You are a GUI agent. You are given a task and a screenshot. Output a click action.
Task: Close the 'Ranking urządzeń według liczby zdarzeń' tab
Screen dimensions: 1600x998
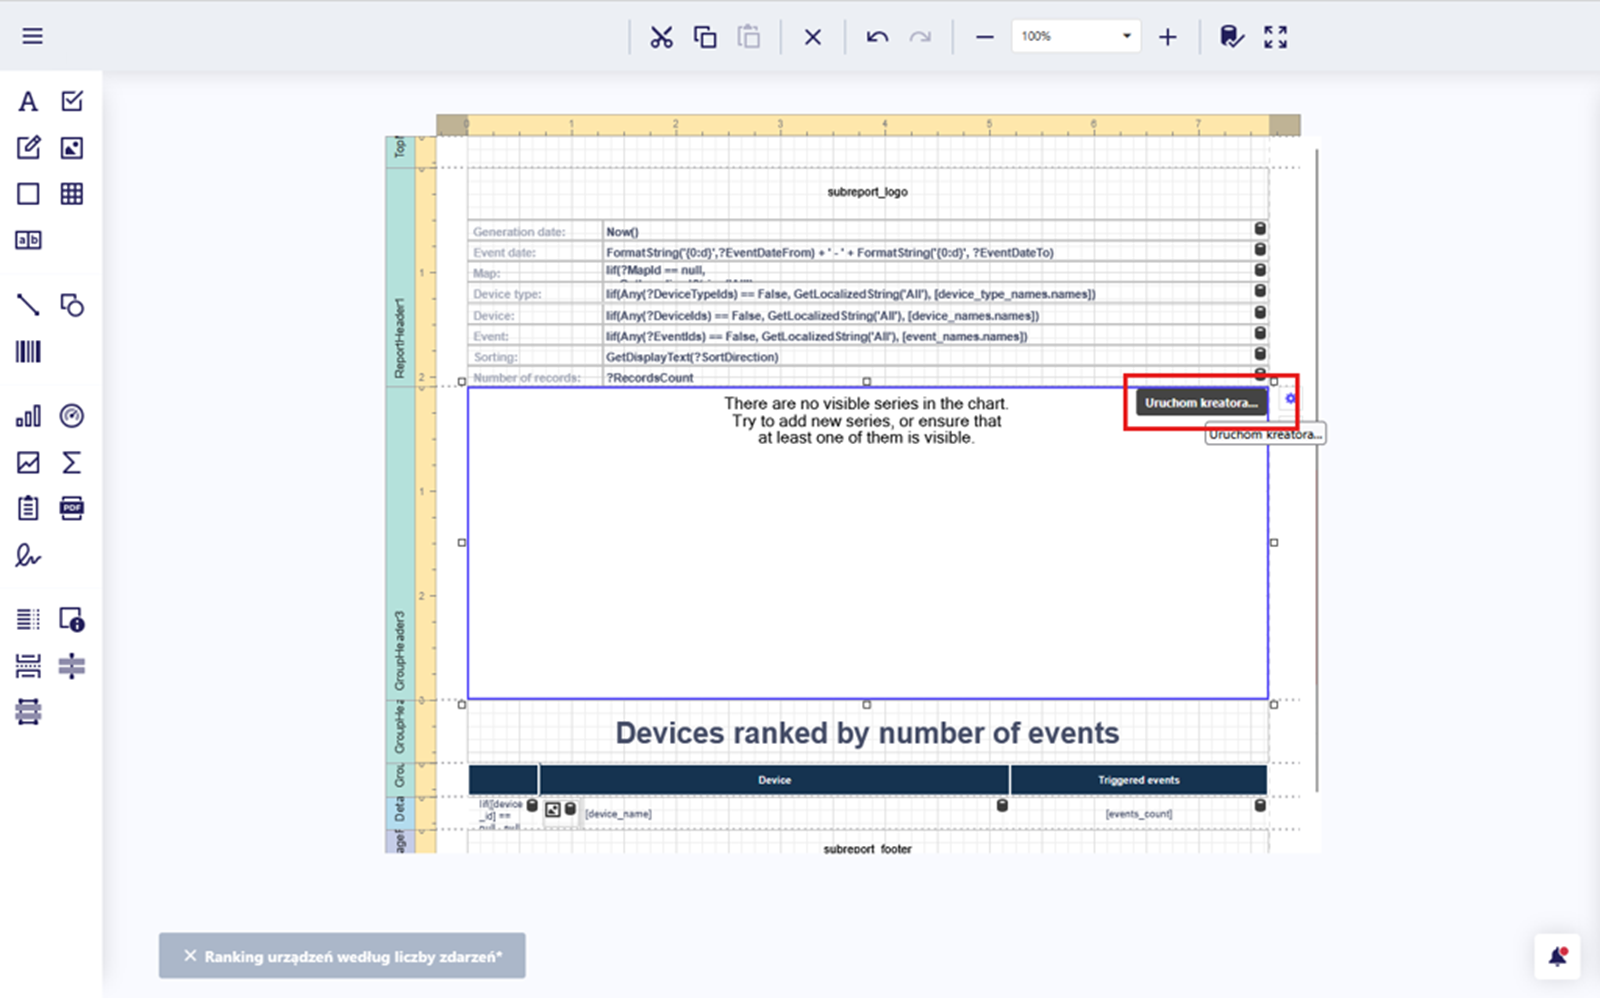click(190, 956)
